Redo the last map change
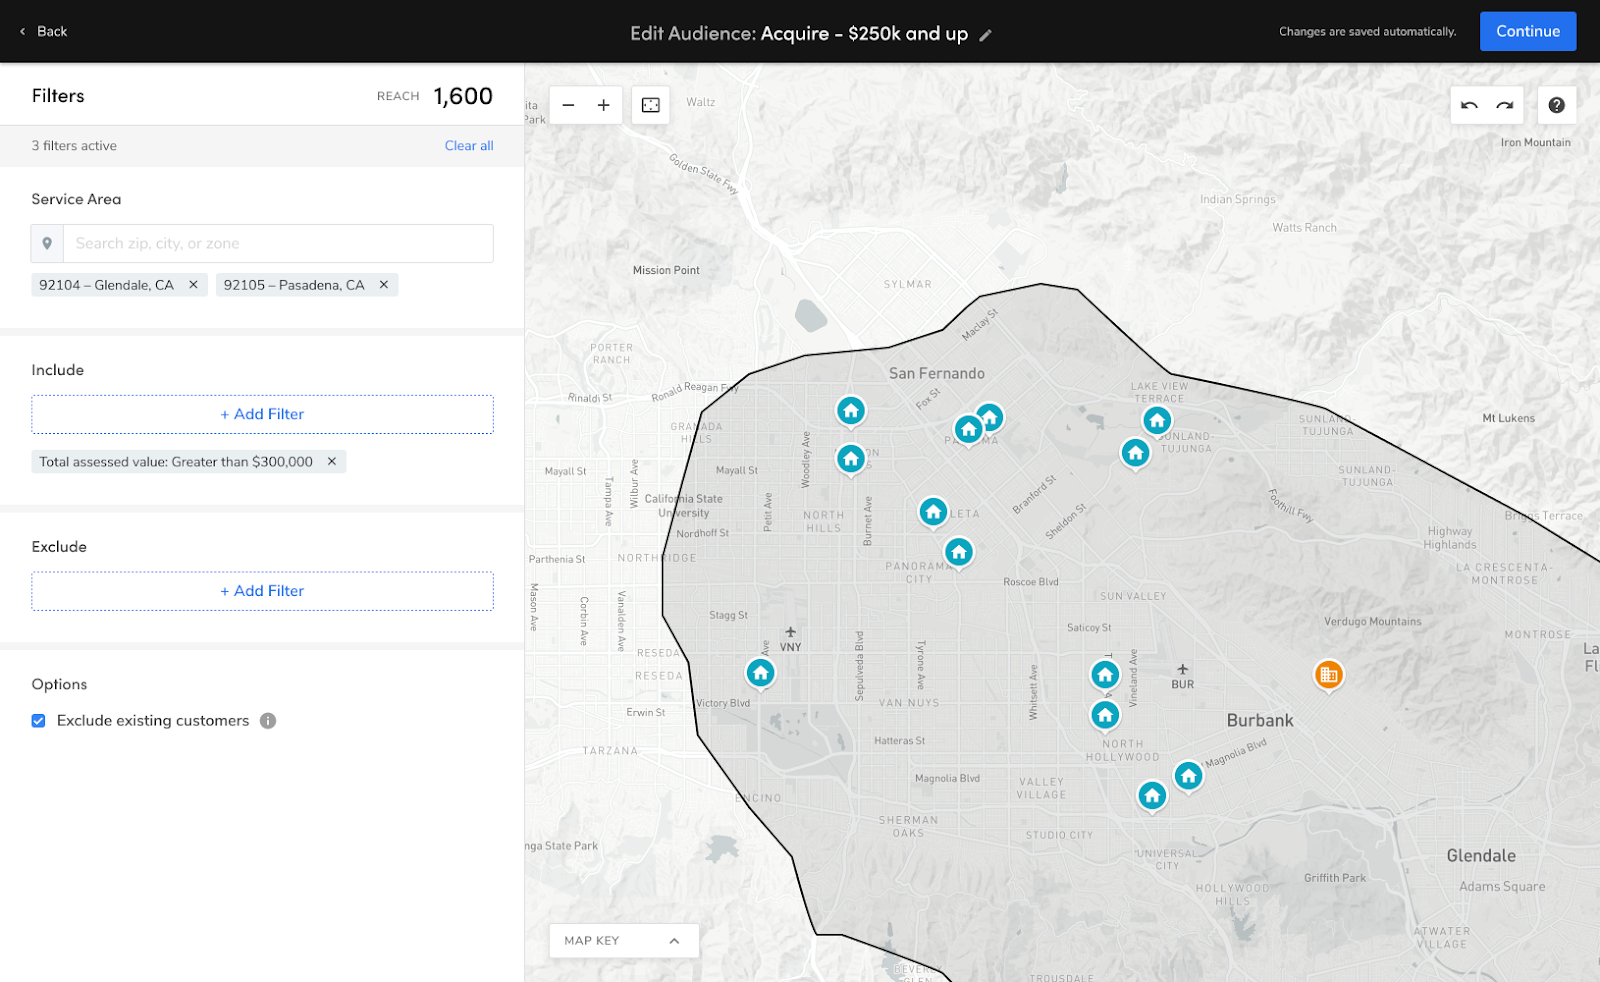 click(x=1505, y=105)
